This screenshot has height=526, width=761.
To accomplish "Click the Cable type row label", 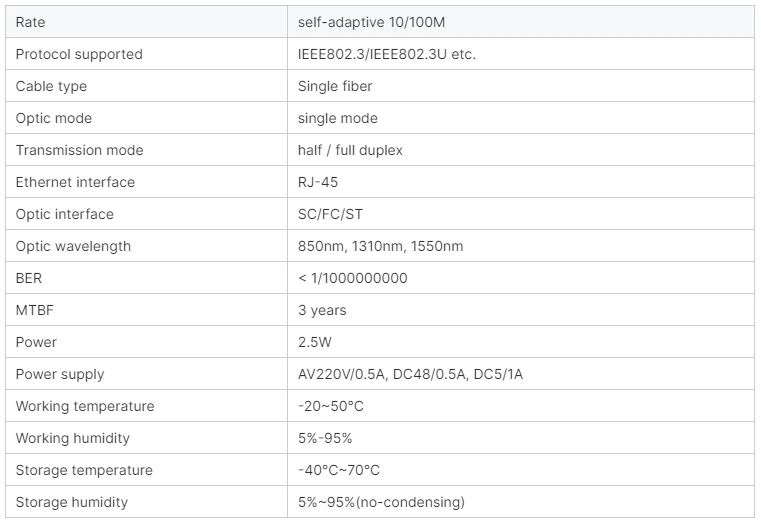I will 51,86.
